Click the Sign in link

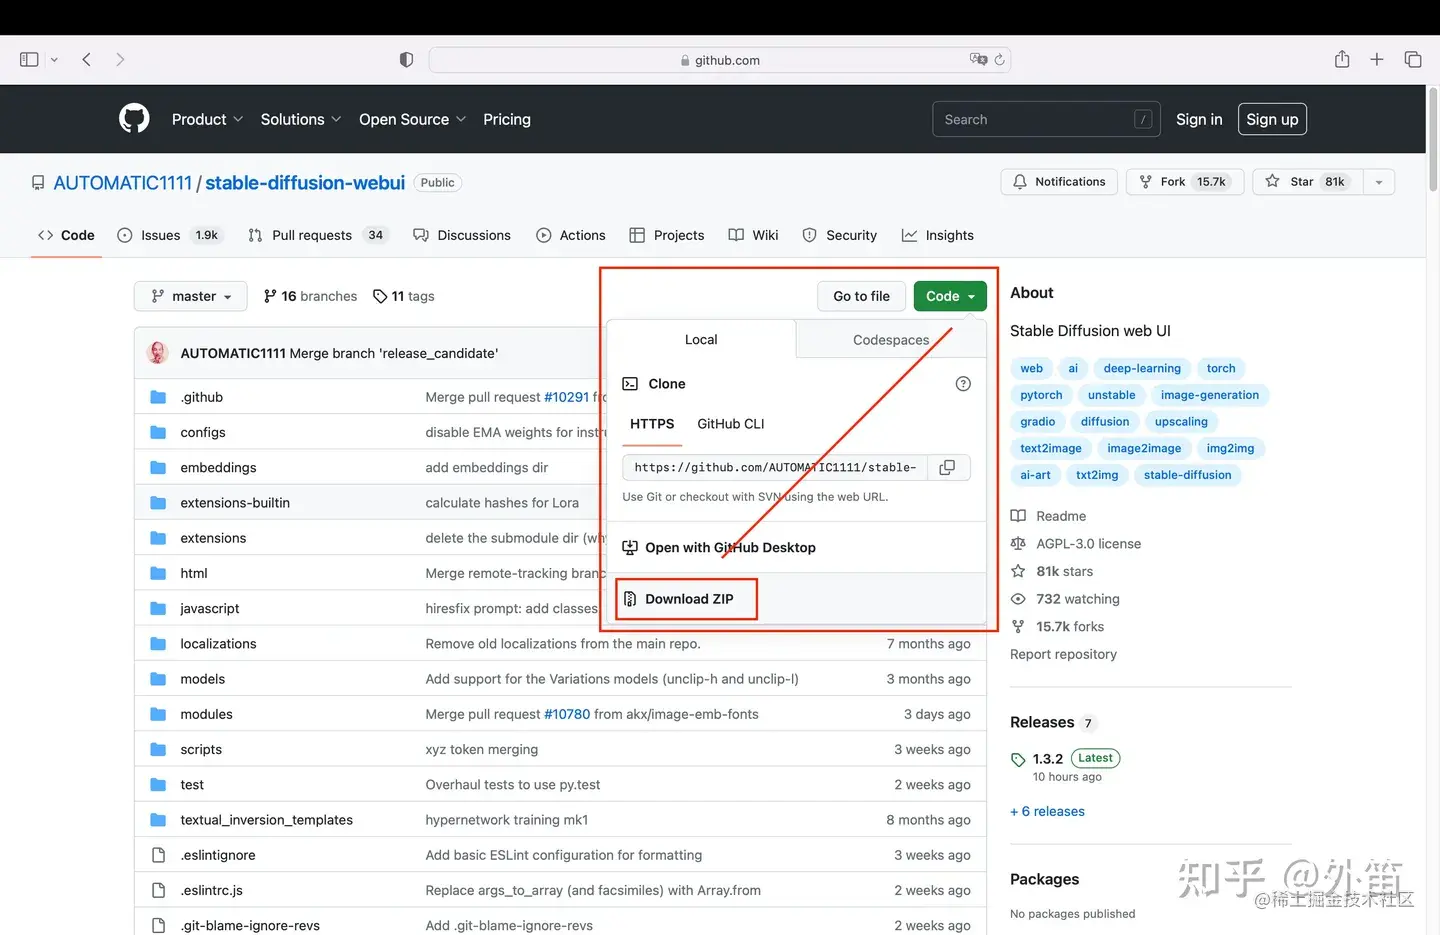[1199, 119]
